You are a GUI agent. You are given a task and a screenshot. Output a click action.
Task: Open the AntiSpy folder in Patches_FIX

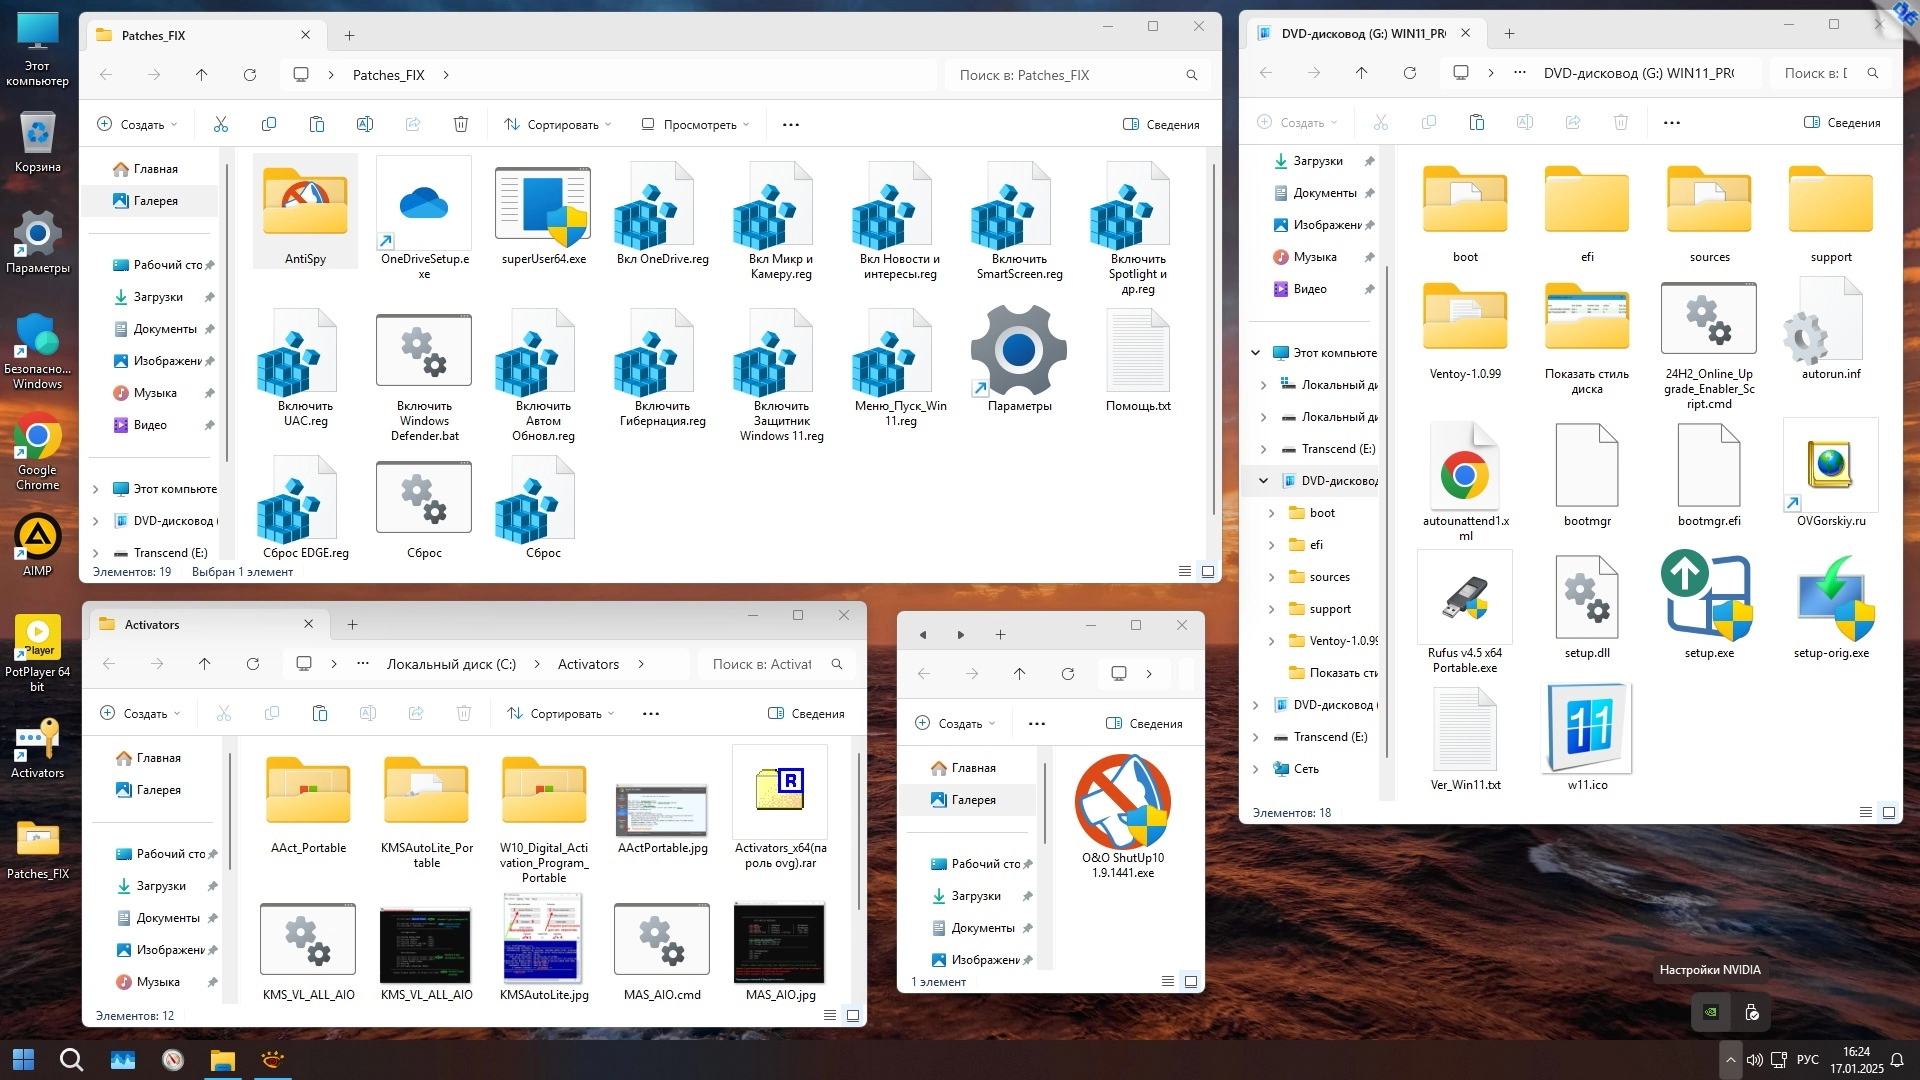tap(305, 204)
